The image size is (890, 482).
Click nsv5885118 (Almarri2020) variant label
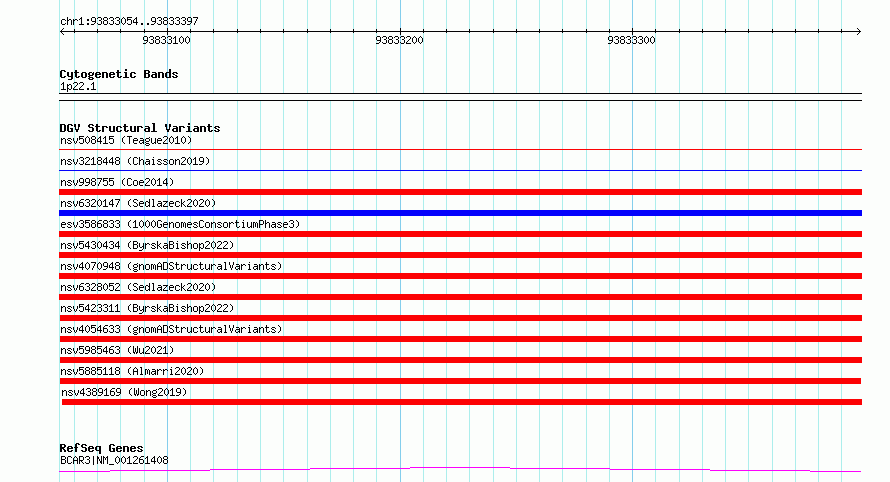132,371
